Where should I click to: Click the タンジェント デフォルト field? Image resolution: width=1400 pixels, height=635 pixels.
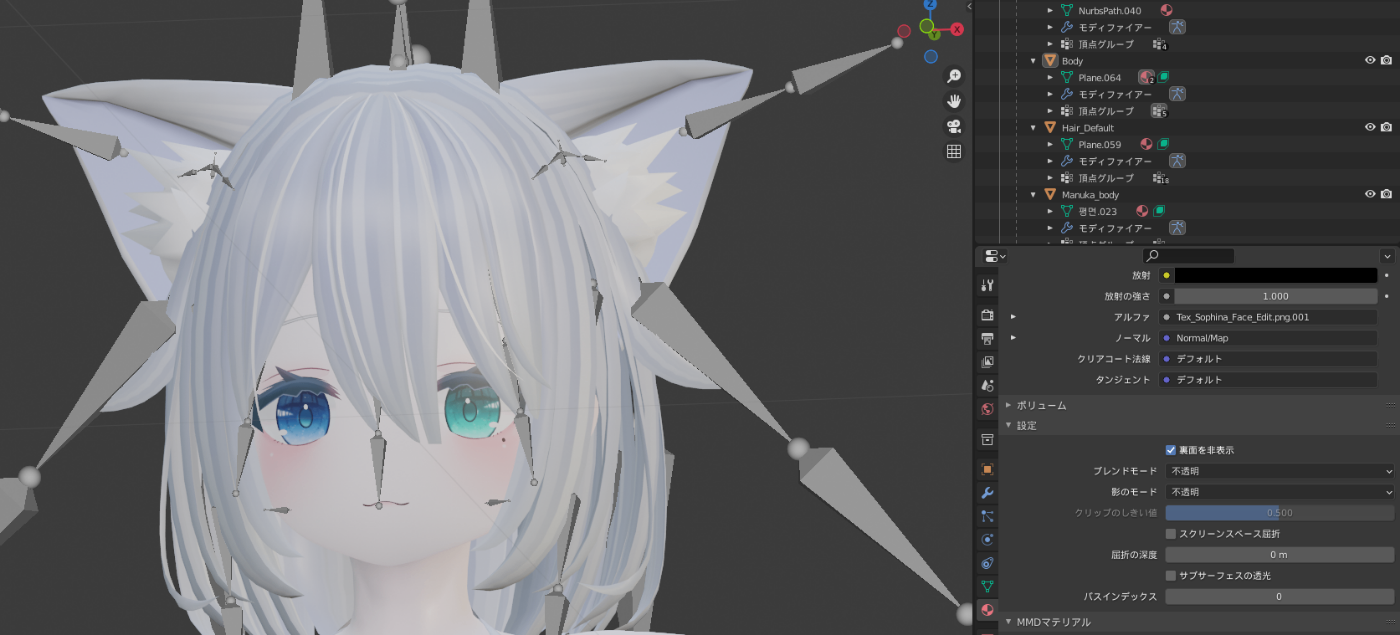(1268, 380)
